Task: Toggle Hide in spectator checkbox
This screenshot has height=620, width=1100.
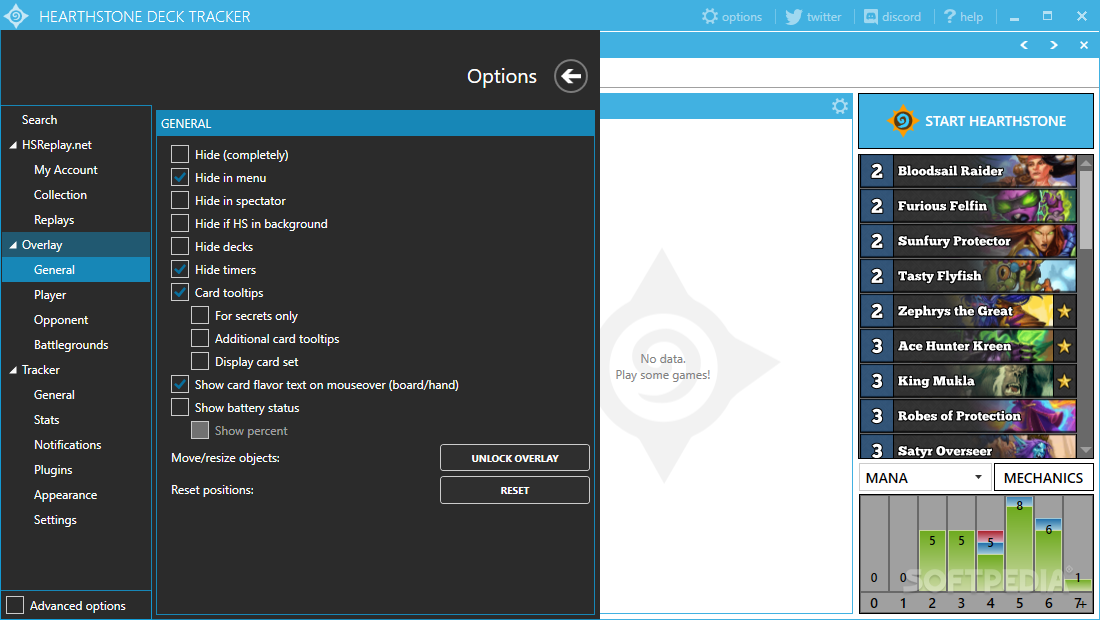Action: pyautogui.click(x=180, y=201)
